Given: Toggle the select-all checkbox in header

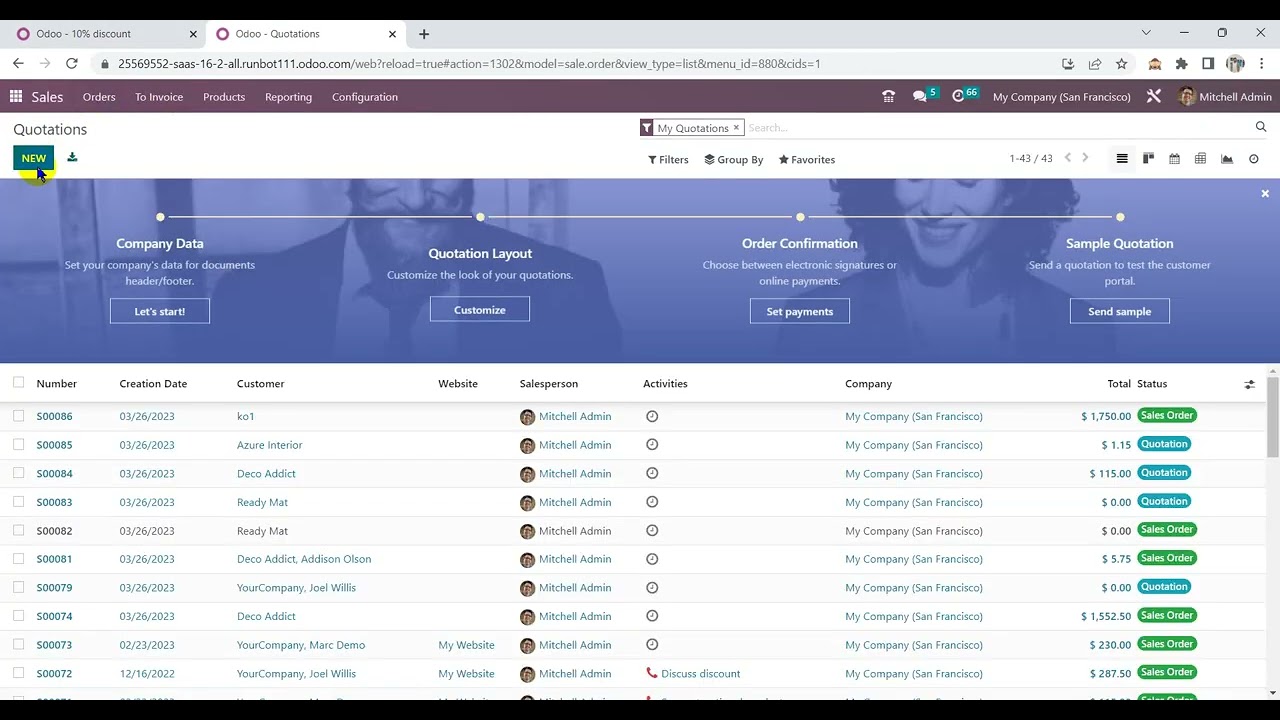Looking at the screenshot, I should (18, 383).
